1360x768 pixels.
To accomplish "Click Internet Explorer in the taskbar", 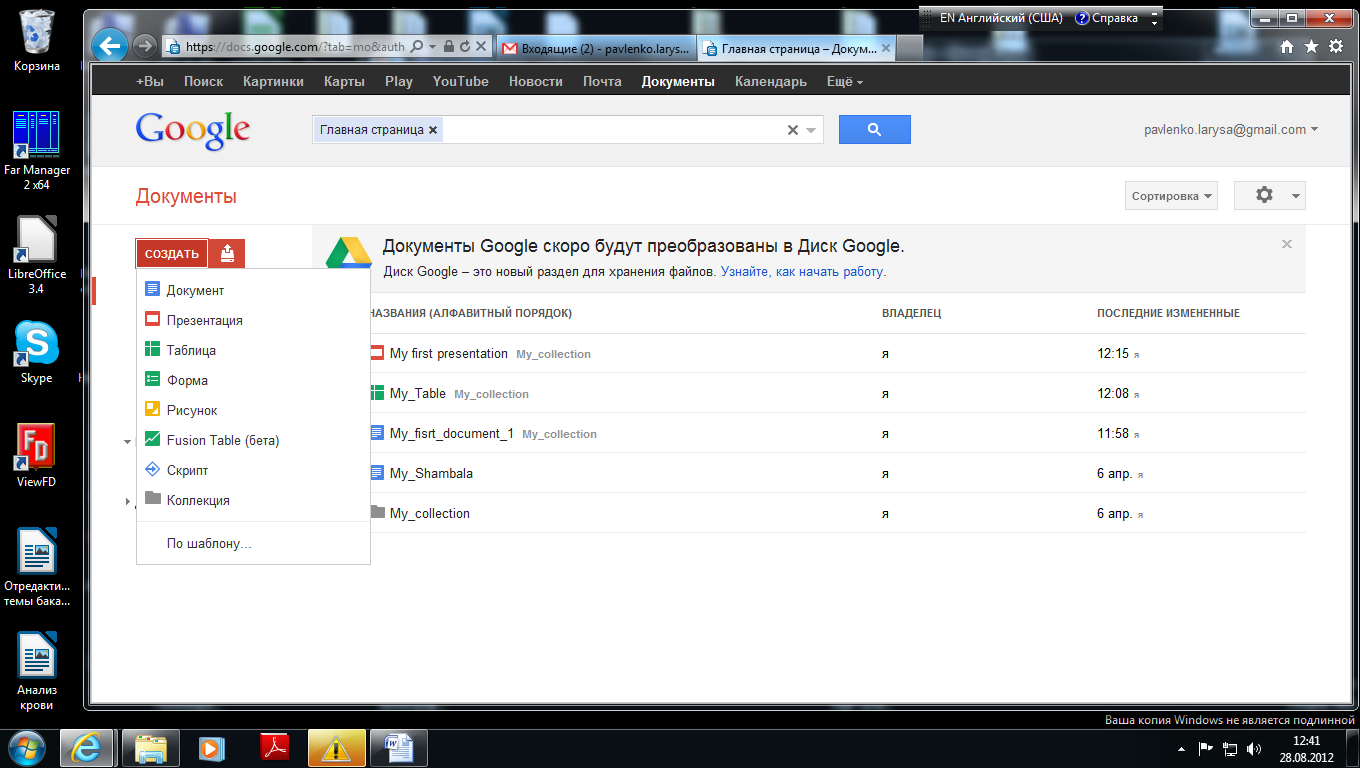I will point(87,747).
